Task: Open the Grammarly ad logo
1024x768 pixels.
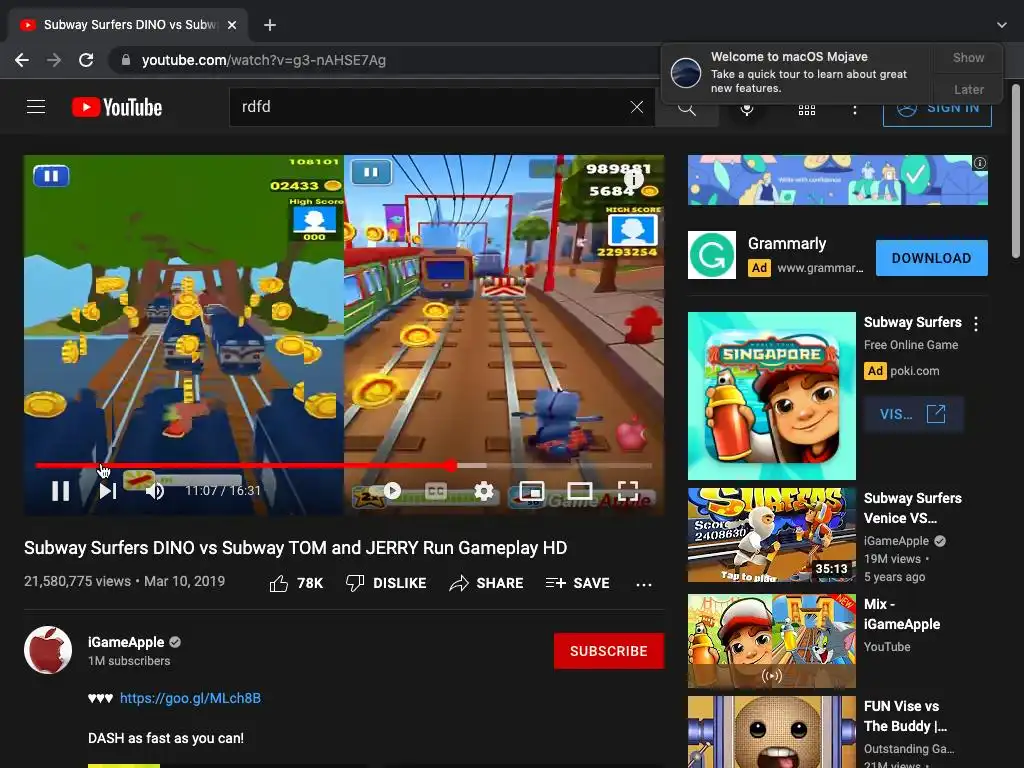Action: tap(712, 255)
